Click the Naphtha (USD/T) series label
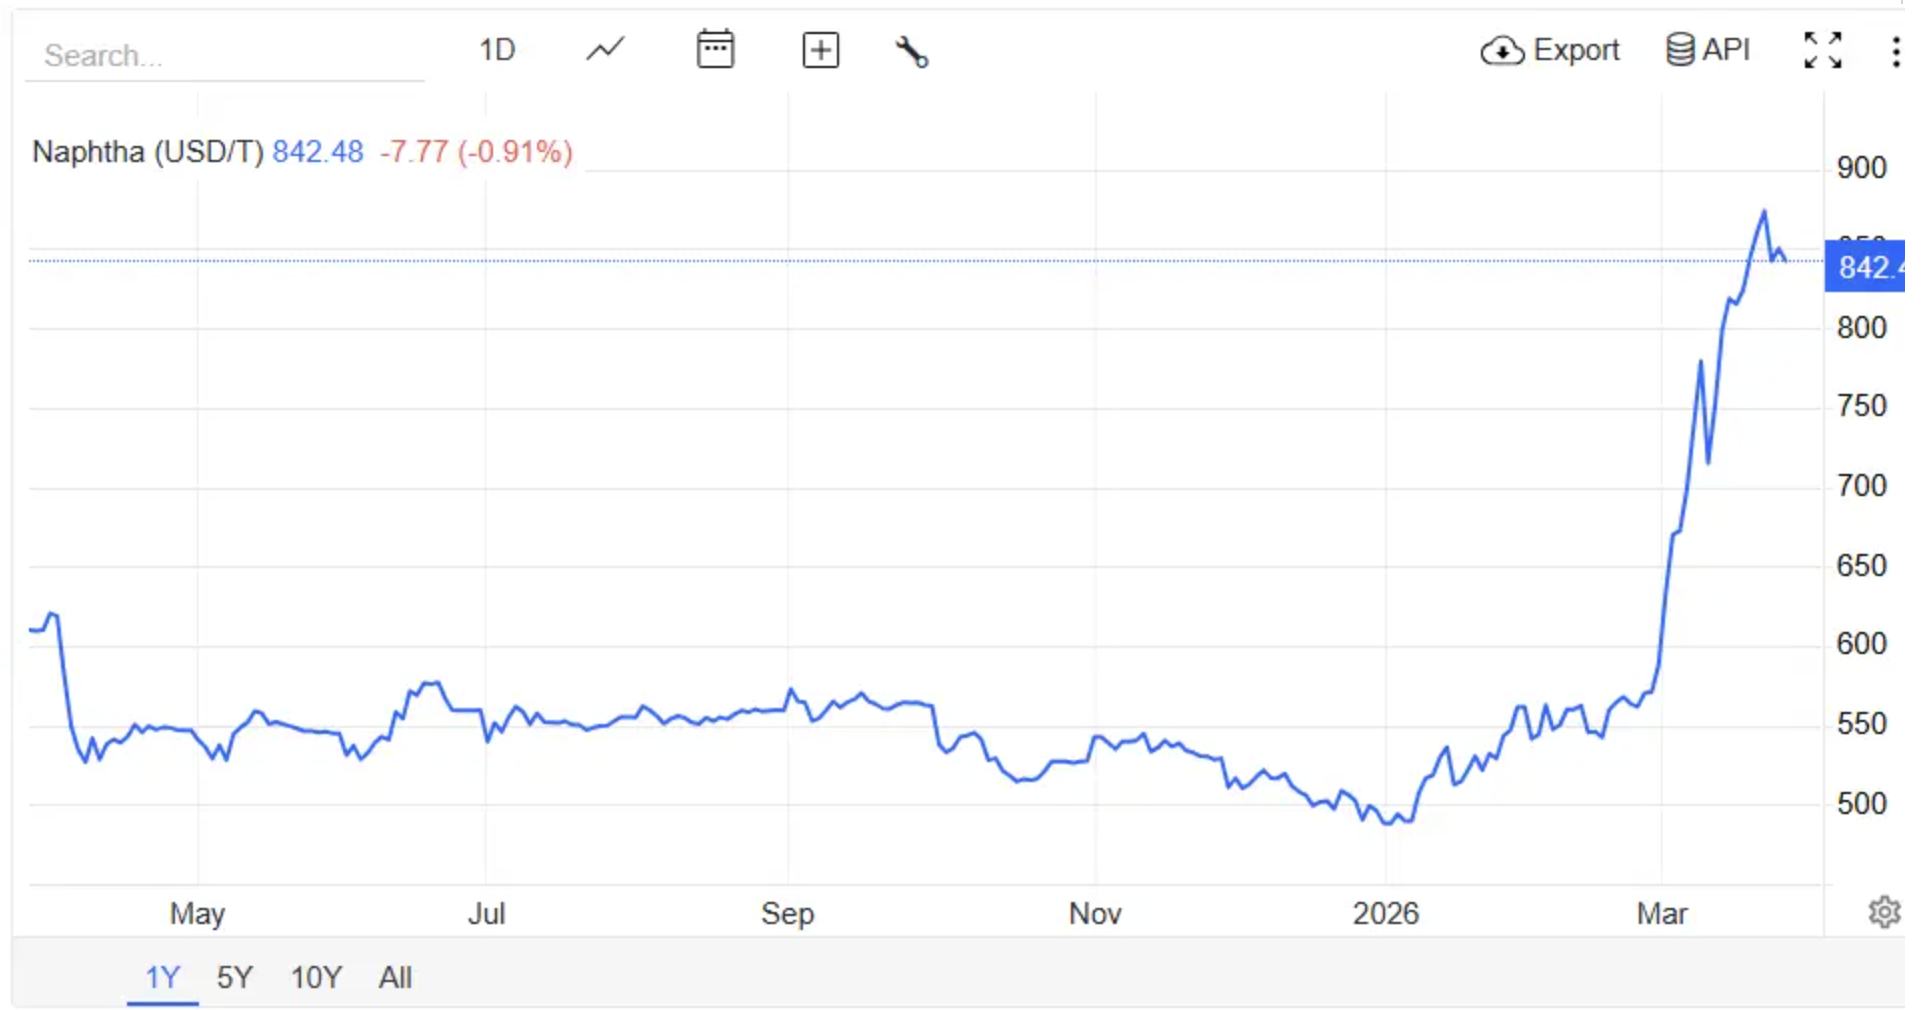The height and width of the screenshot is (1010, 1930). click(147, 152)
